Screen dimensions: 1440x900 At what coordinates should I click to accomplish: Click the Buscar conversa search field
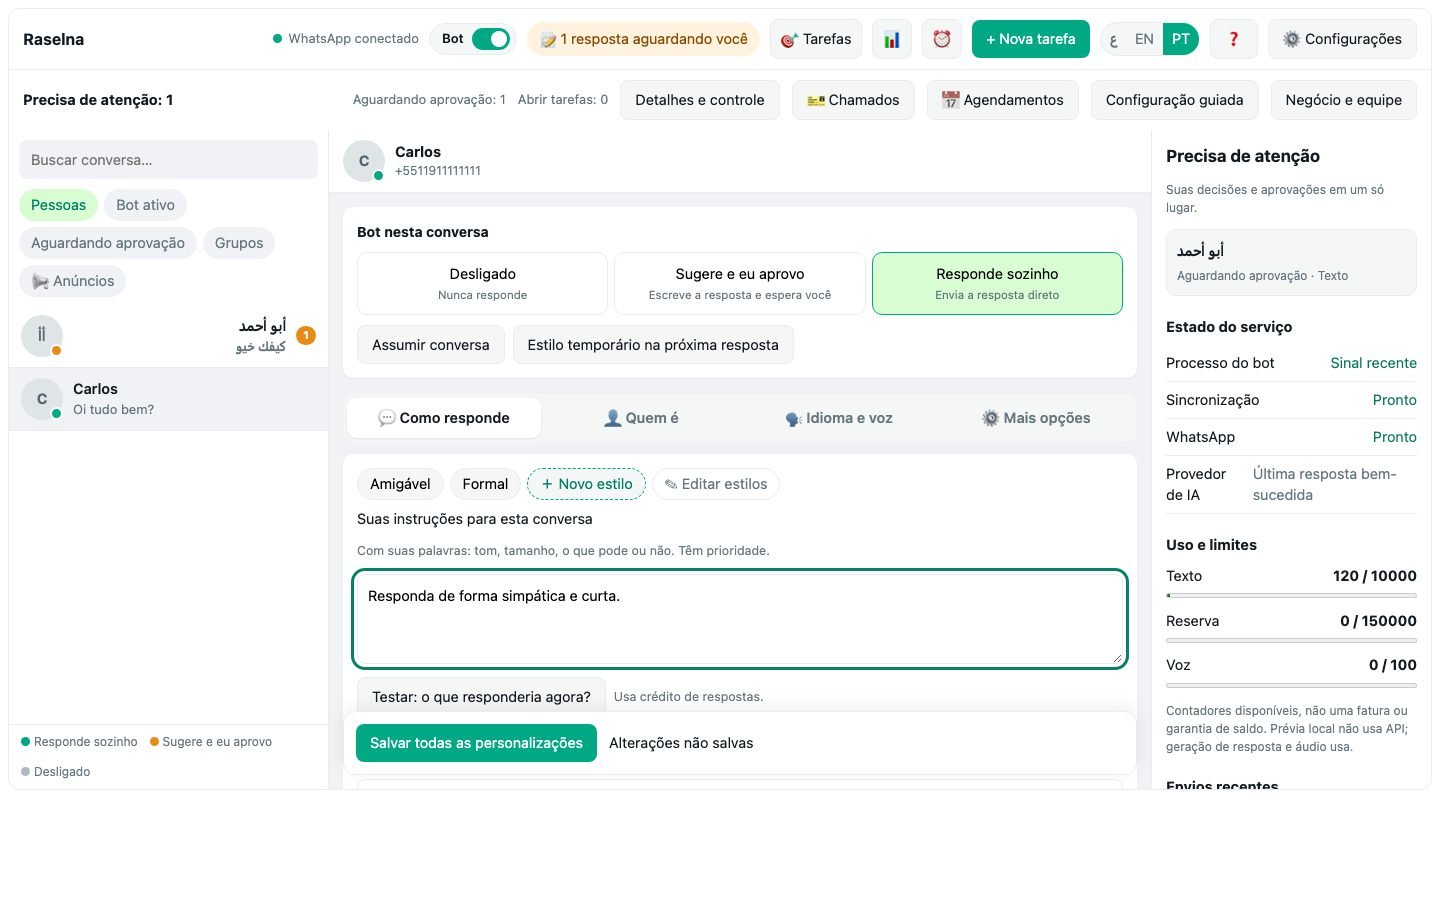168,160
